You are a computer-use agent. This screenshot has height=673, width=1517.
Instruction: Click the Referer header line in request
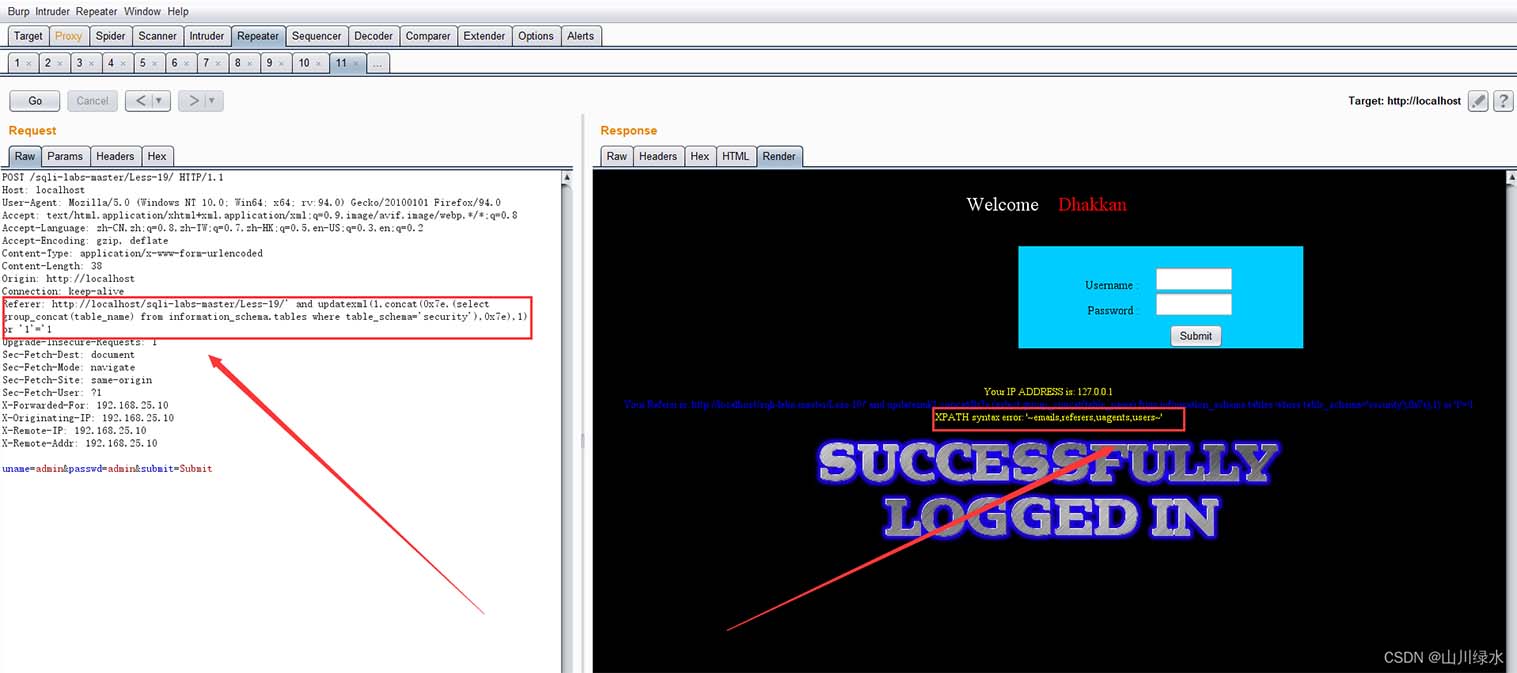tap(265, 316)
